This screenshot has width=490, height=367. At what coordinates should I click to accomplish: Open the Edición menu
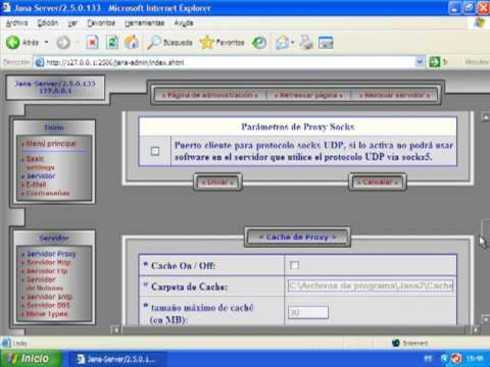48,23
